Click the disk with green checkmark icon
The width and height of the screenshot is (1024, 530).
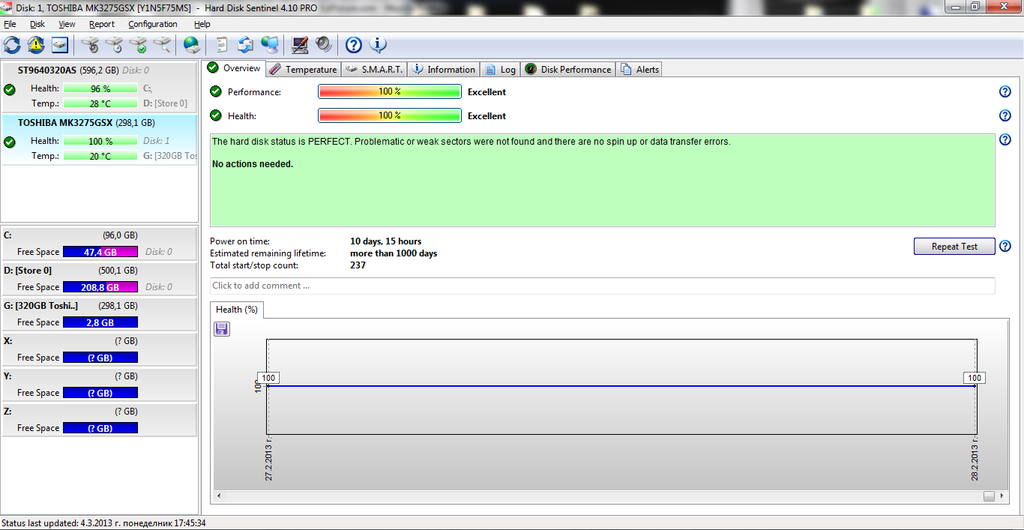[138, 45]
